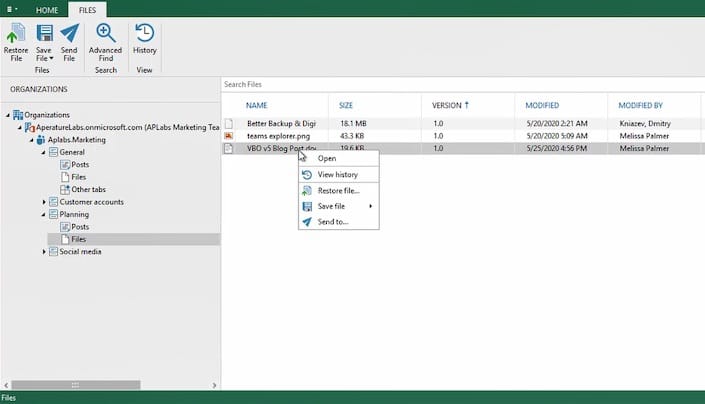The width and height of the screenshot is (705, 404).
Task: Click the Save File ribbon icon
Action: click(x=44, y=34)
